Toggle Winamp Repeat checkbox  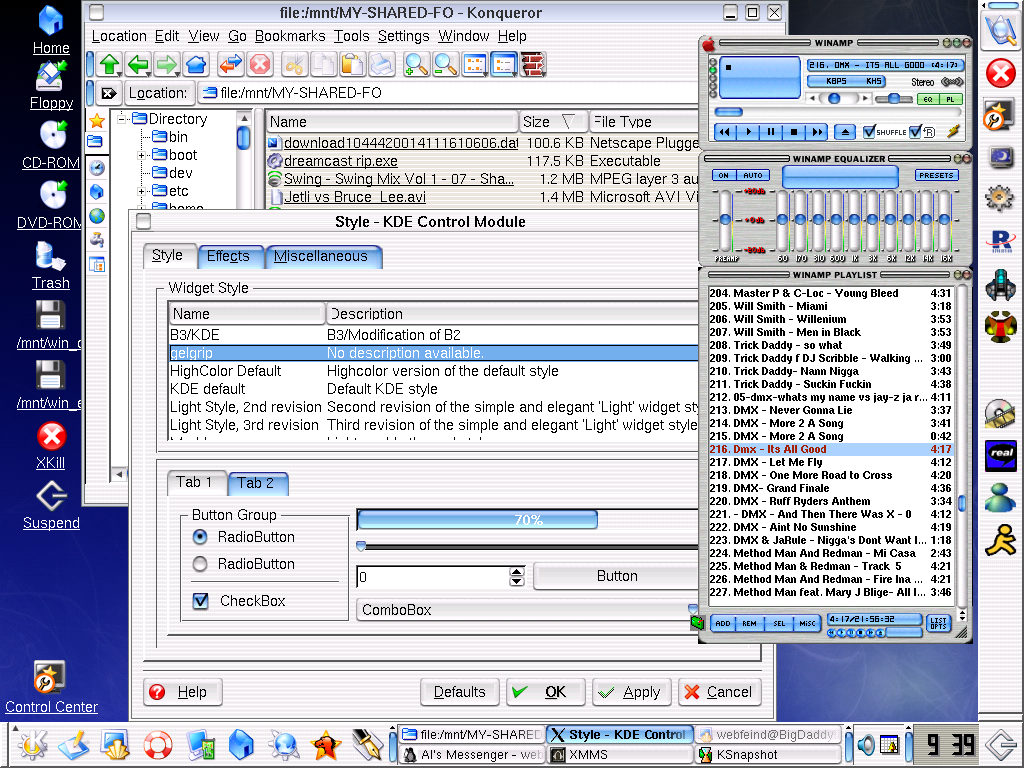pos(915,132)
